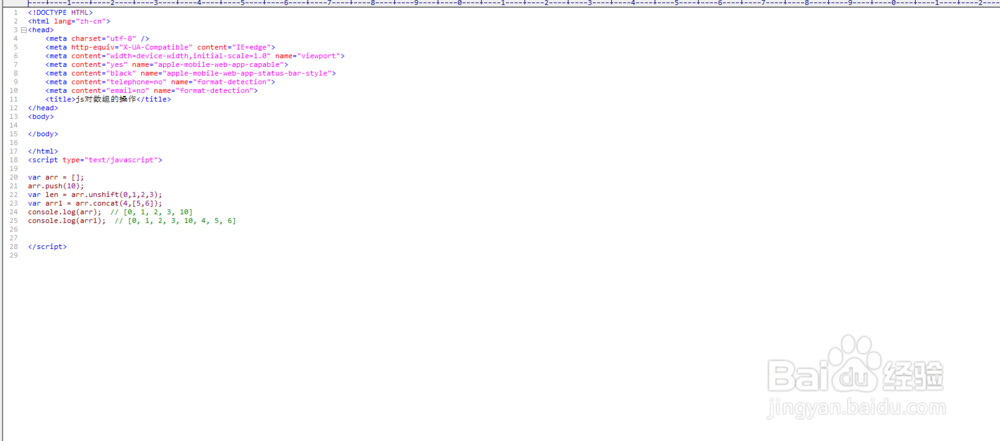Click the closing </body> tag
This screenshot has height=441, width=1000.
point(43,134)
